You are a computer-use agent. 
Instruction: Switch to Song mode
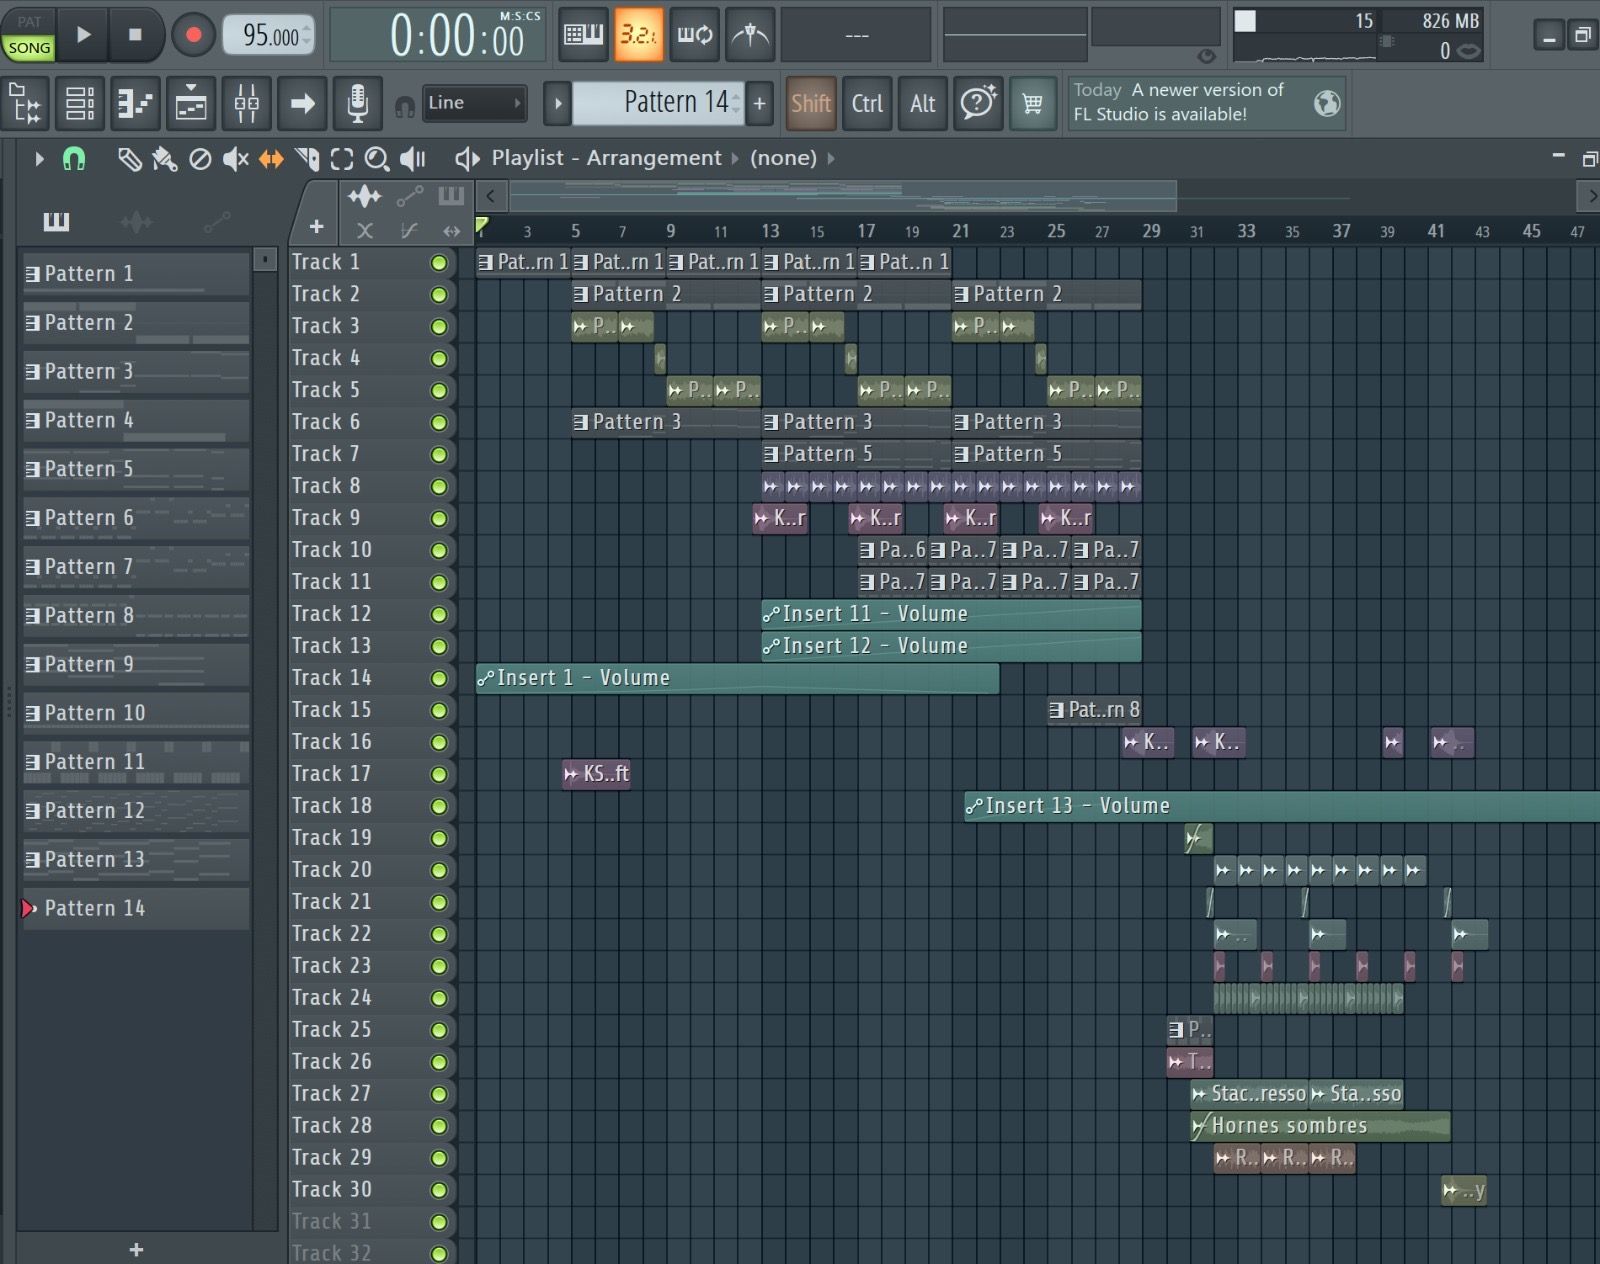tap(29, 47)
